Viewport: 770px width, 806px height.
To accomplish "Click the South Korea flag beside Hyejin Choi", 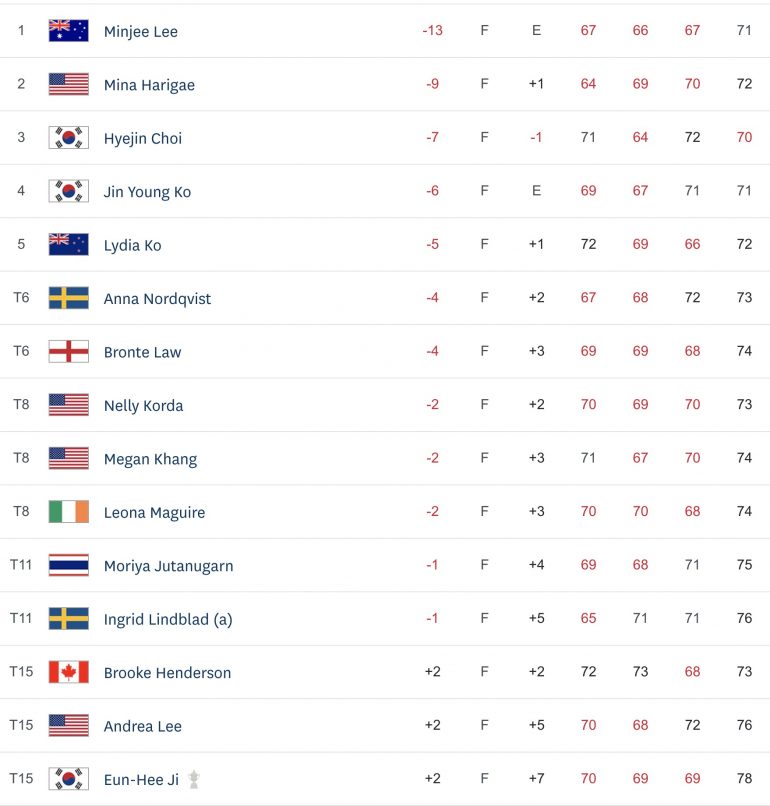I will point(68,137).
